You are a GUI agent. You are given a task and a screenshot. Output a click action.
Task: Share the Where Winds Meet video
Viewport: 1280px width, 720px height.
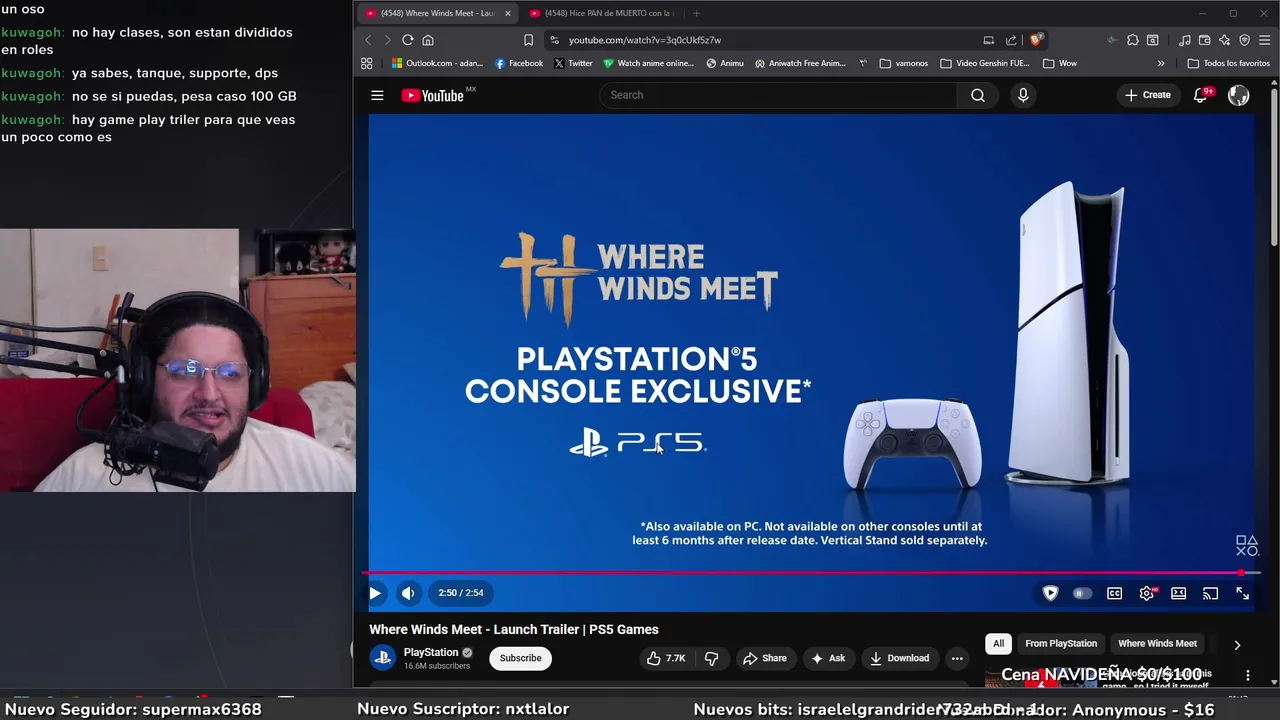(x=764, y=658)
